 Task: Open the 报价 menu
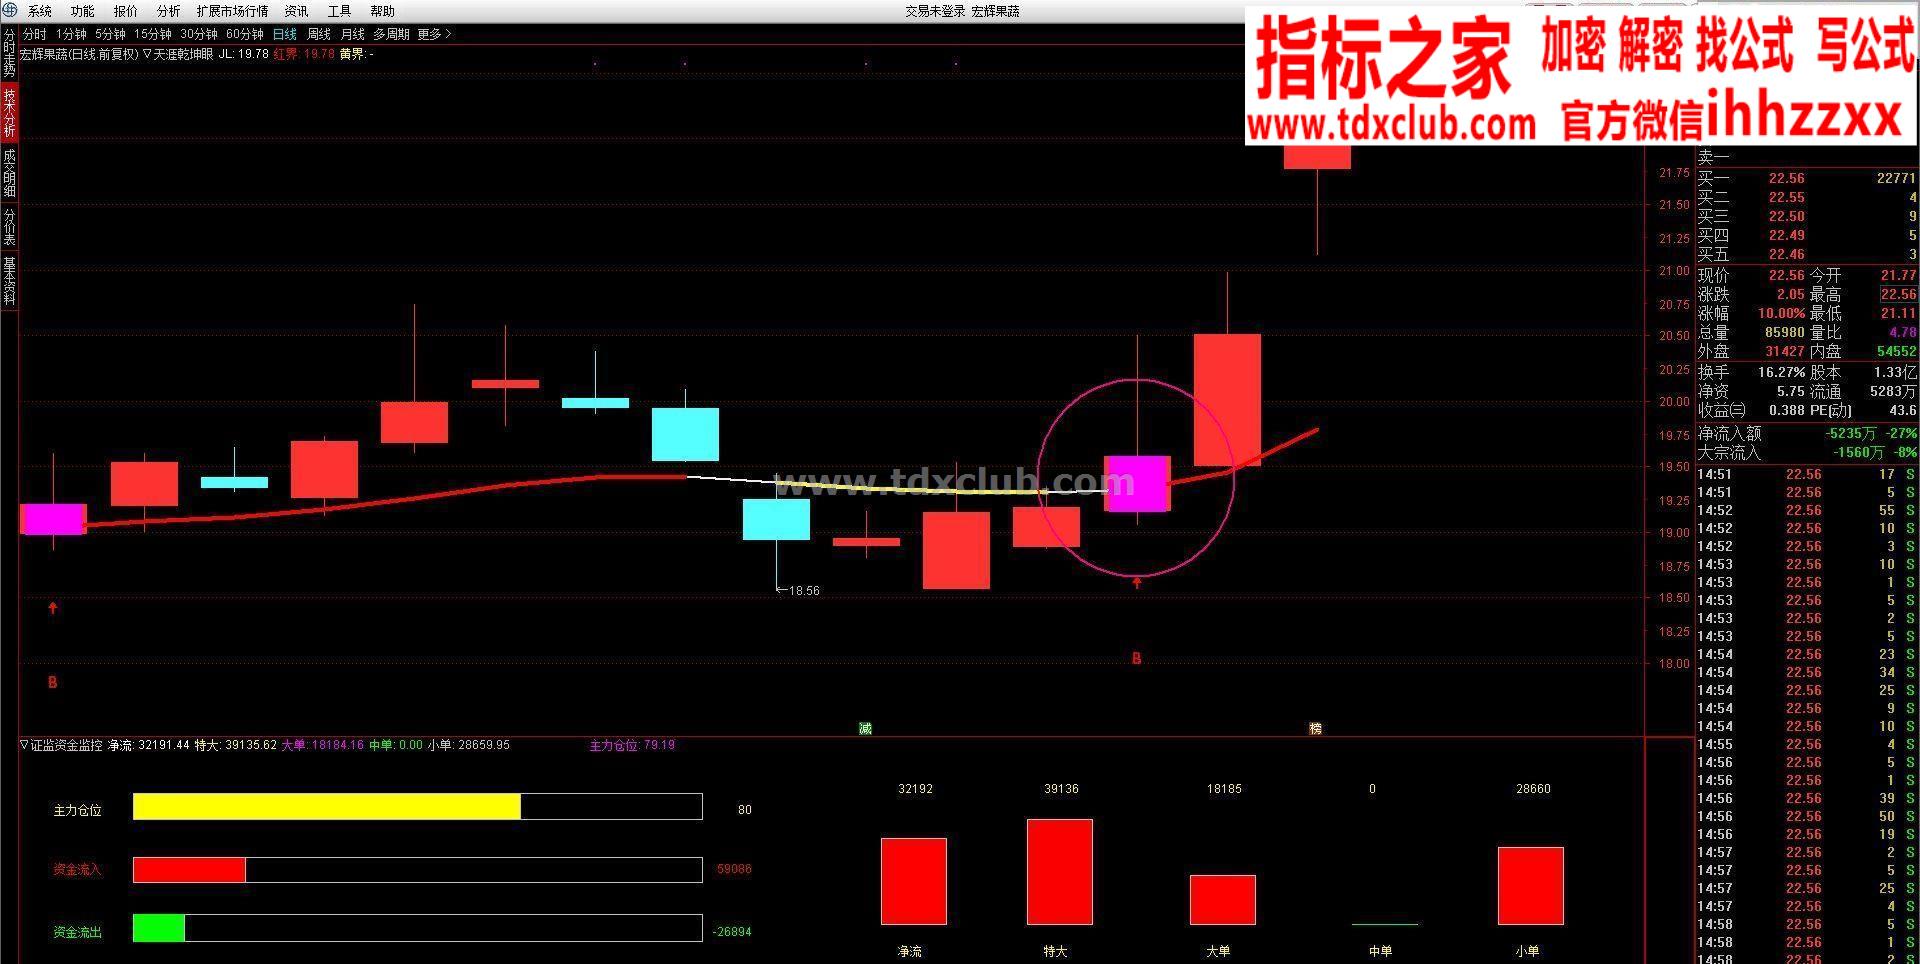coord(126,11)
